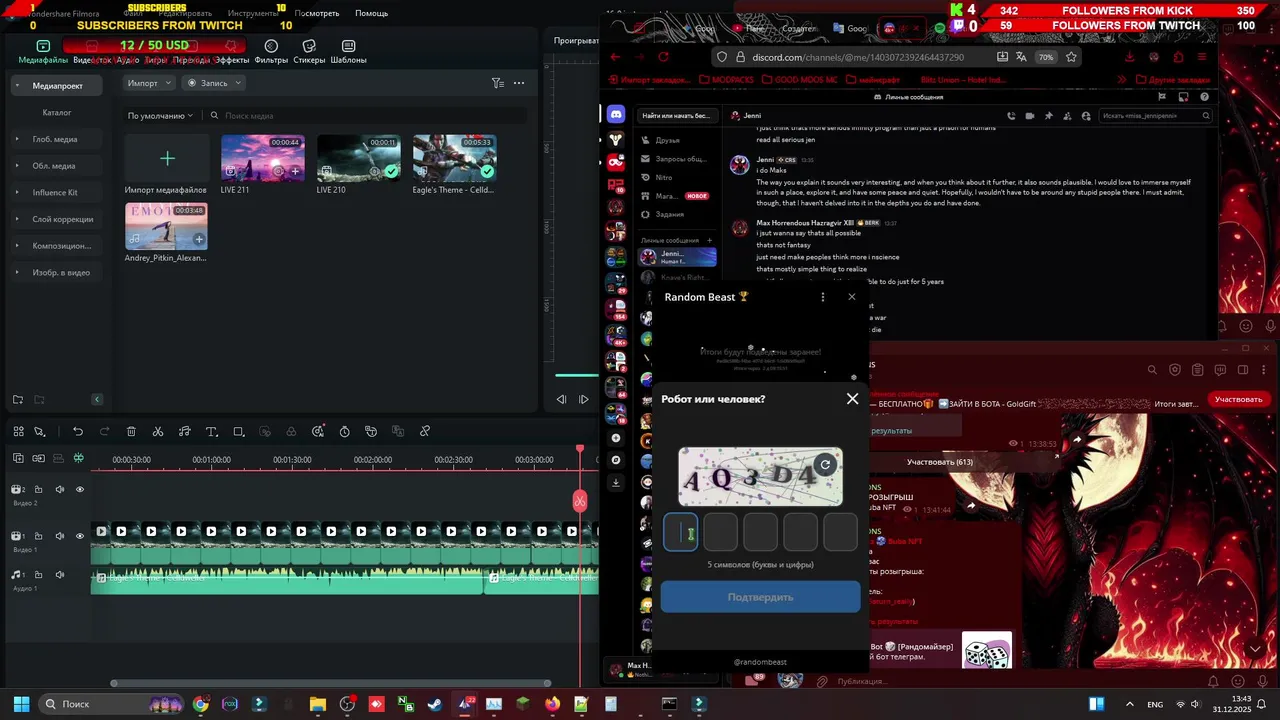Open the Filters tab in Filmora
Viewport: 1280px width, 720px height.
point(271,53)
